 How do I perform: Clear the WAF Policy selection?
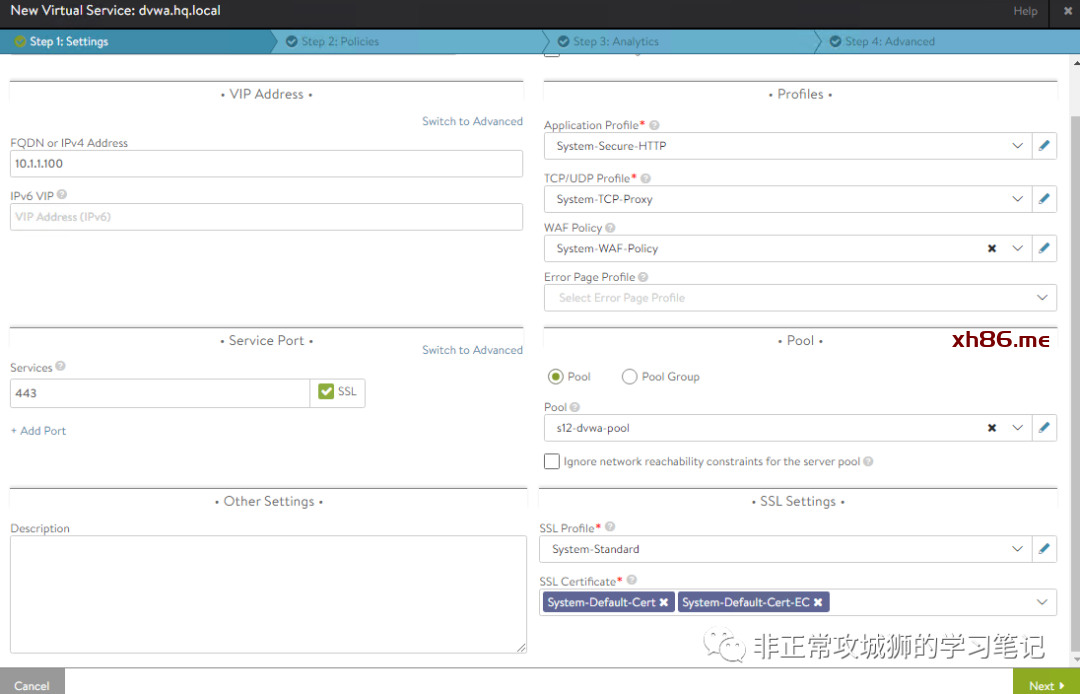(x=992, y=248)
